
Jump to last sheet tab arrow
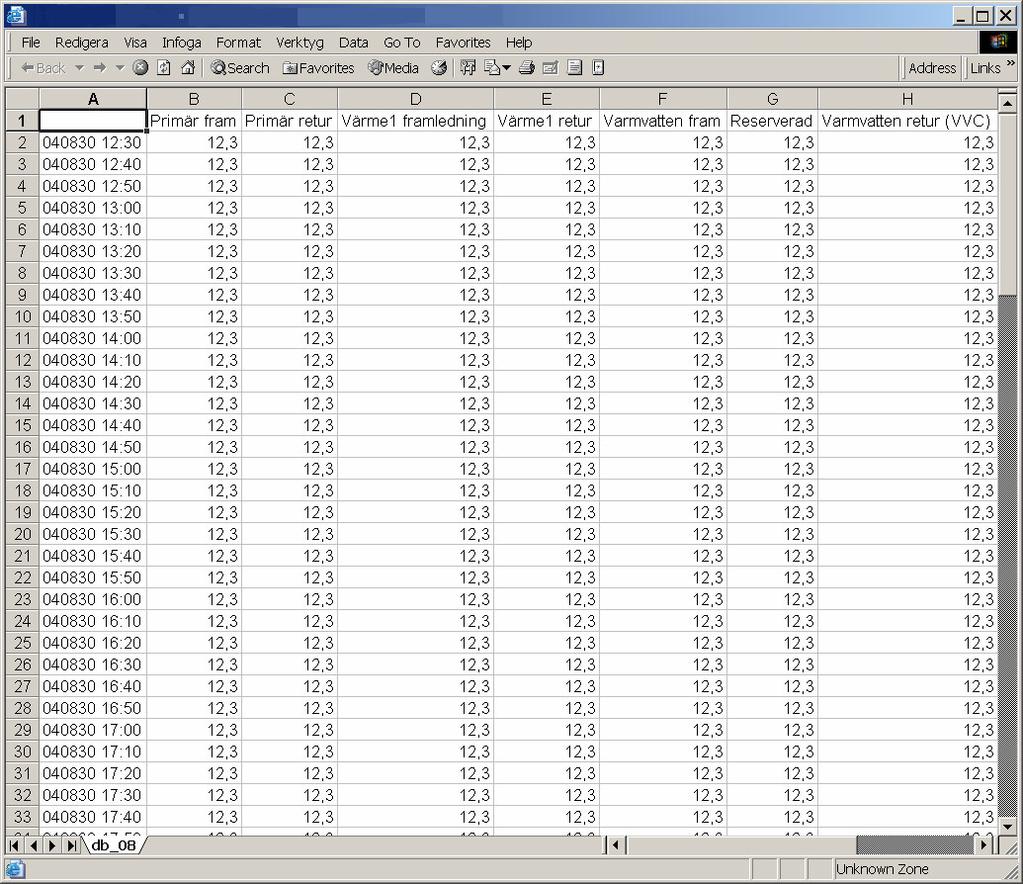pyautogui.click(x=72, y=846)
